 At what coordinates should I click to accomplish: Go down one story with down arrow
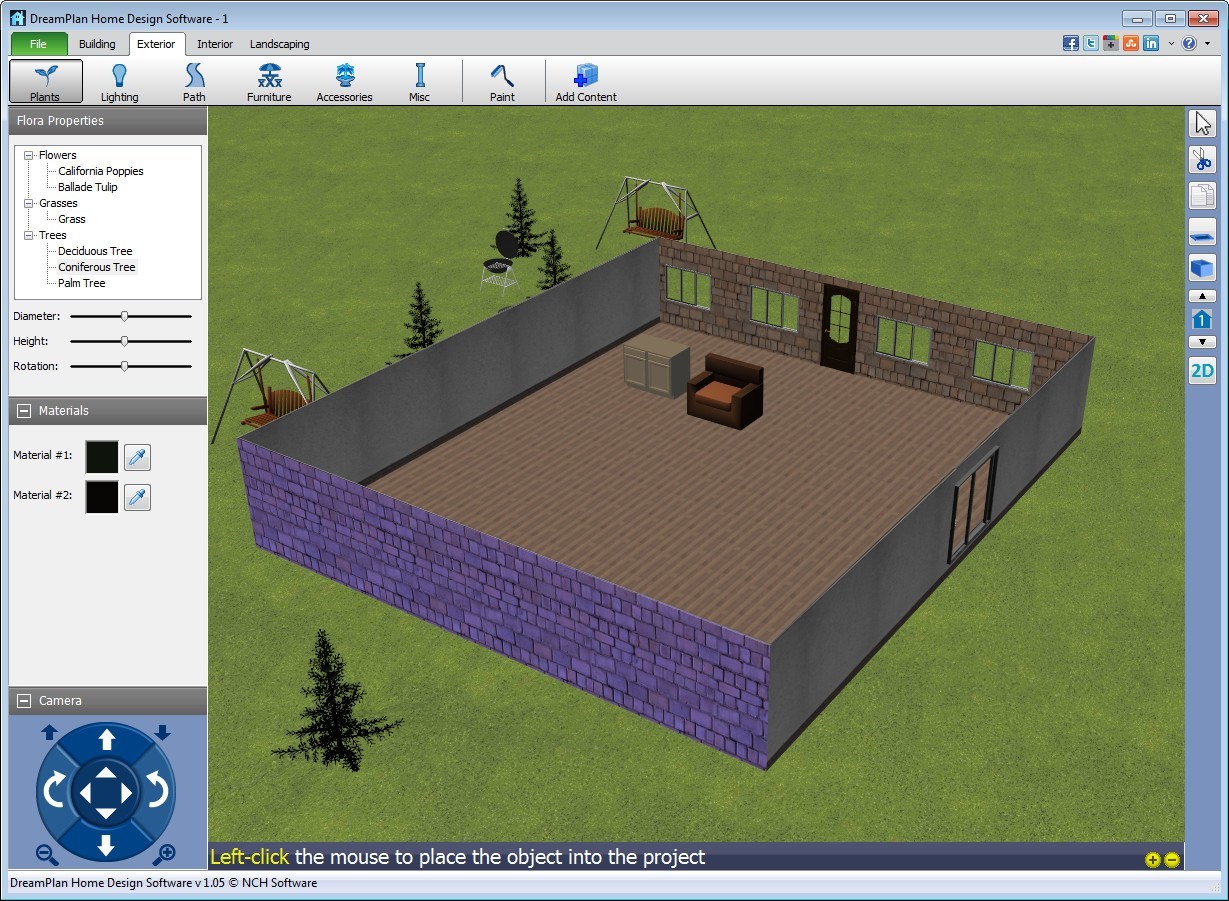tap(1202, 342)
